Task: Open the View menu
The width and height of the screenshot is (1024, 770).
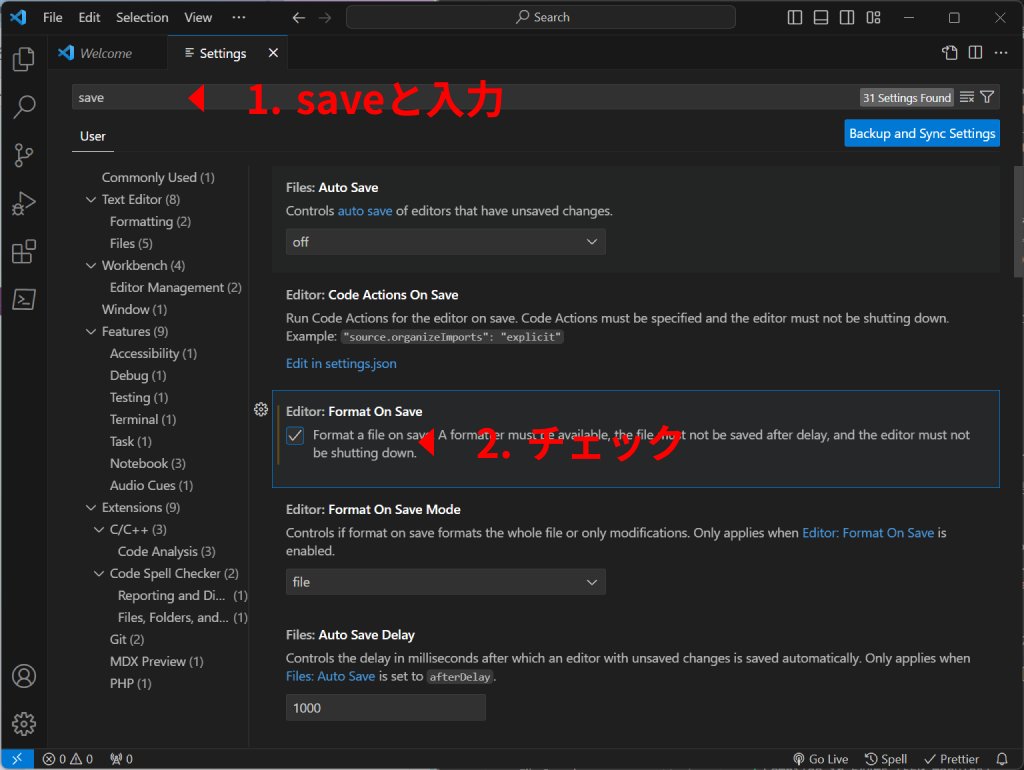Action: [x=198, y=18]
